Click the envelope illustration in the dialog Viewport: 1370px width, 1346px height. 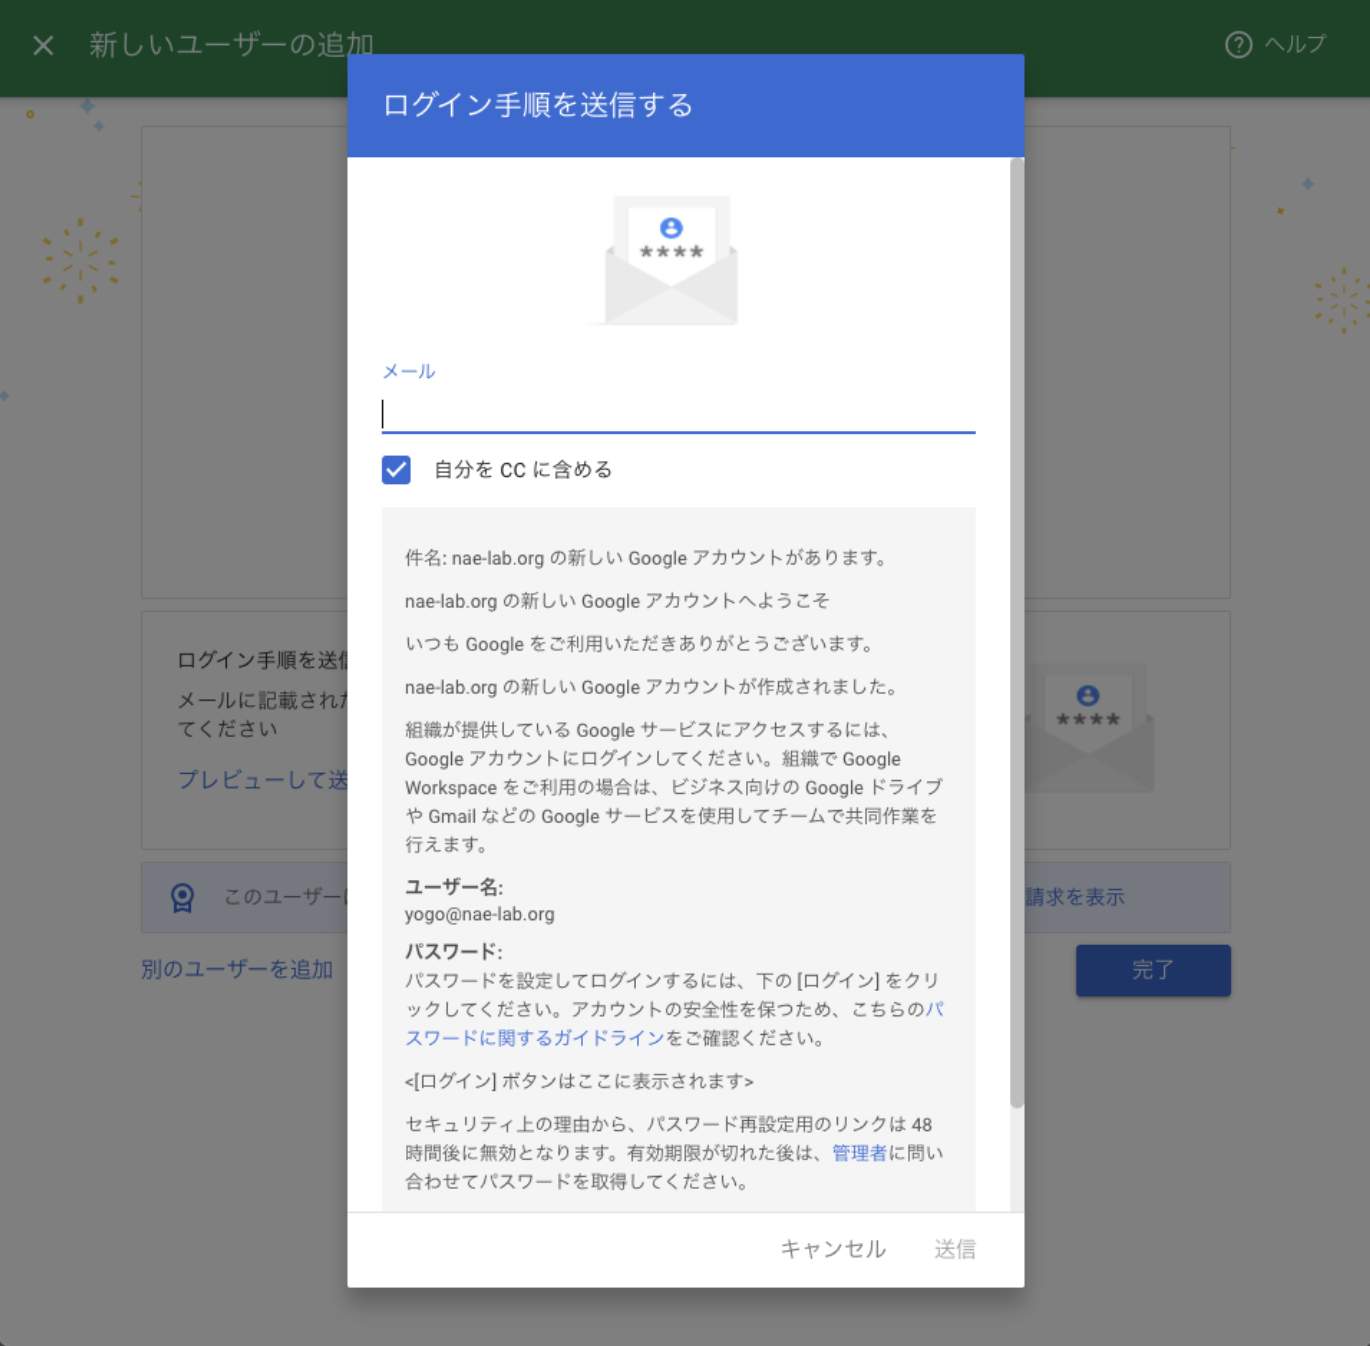pos(671,262)
